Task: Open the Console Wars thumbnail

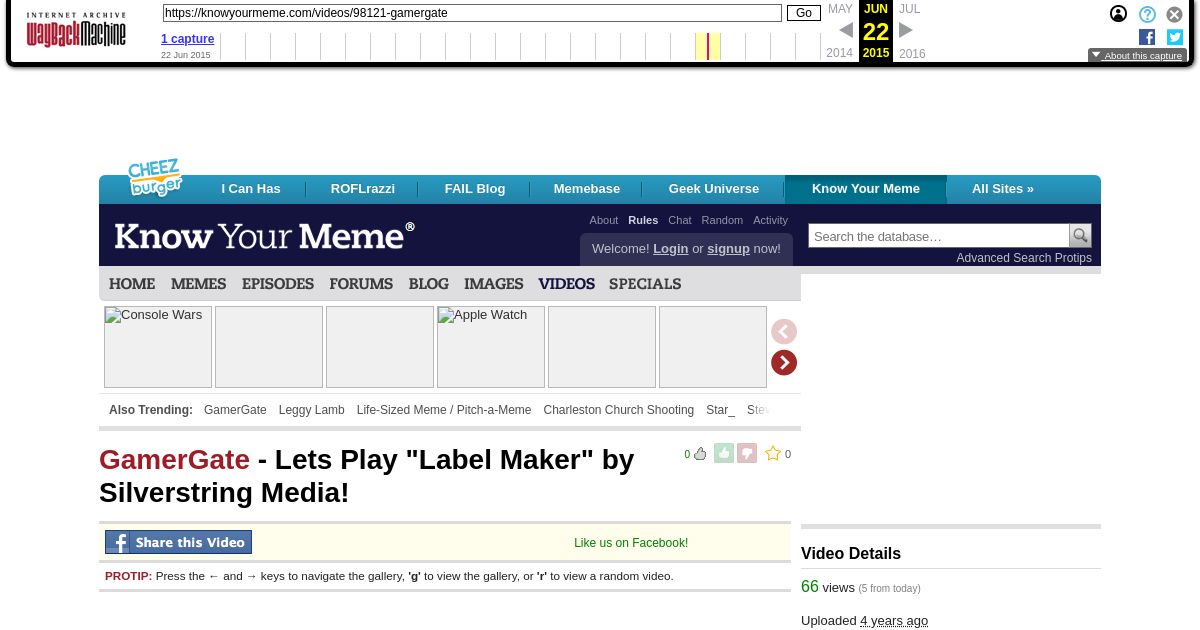Action: pyautogui.click(x=158, y=347)
